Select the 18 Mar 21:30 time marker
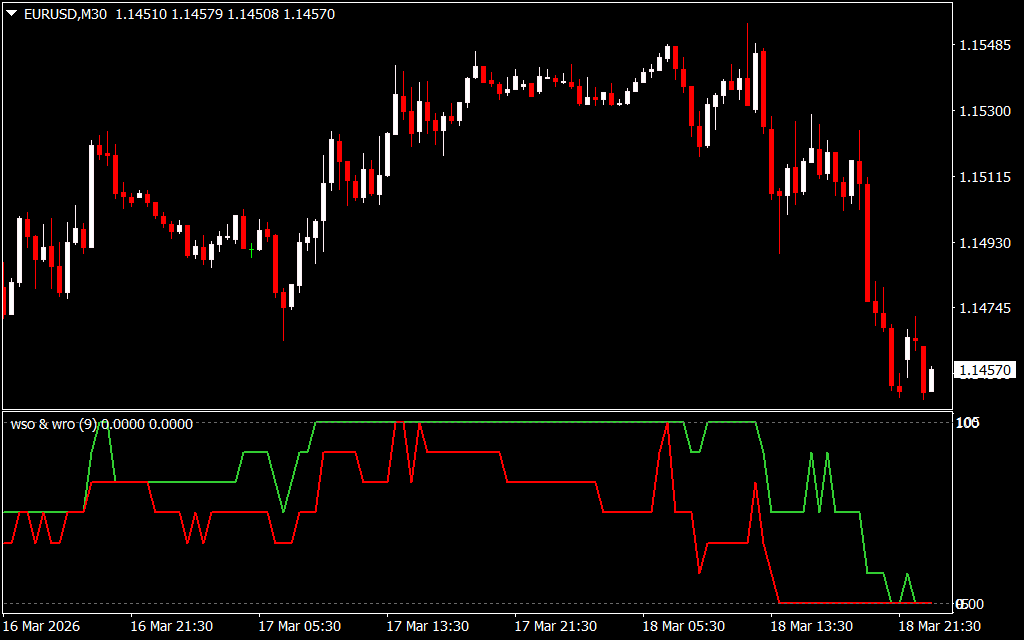Image resolution: width=1024 pixels, height=640 pixels. click(940, 626)
